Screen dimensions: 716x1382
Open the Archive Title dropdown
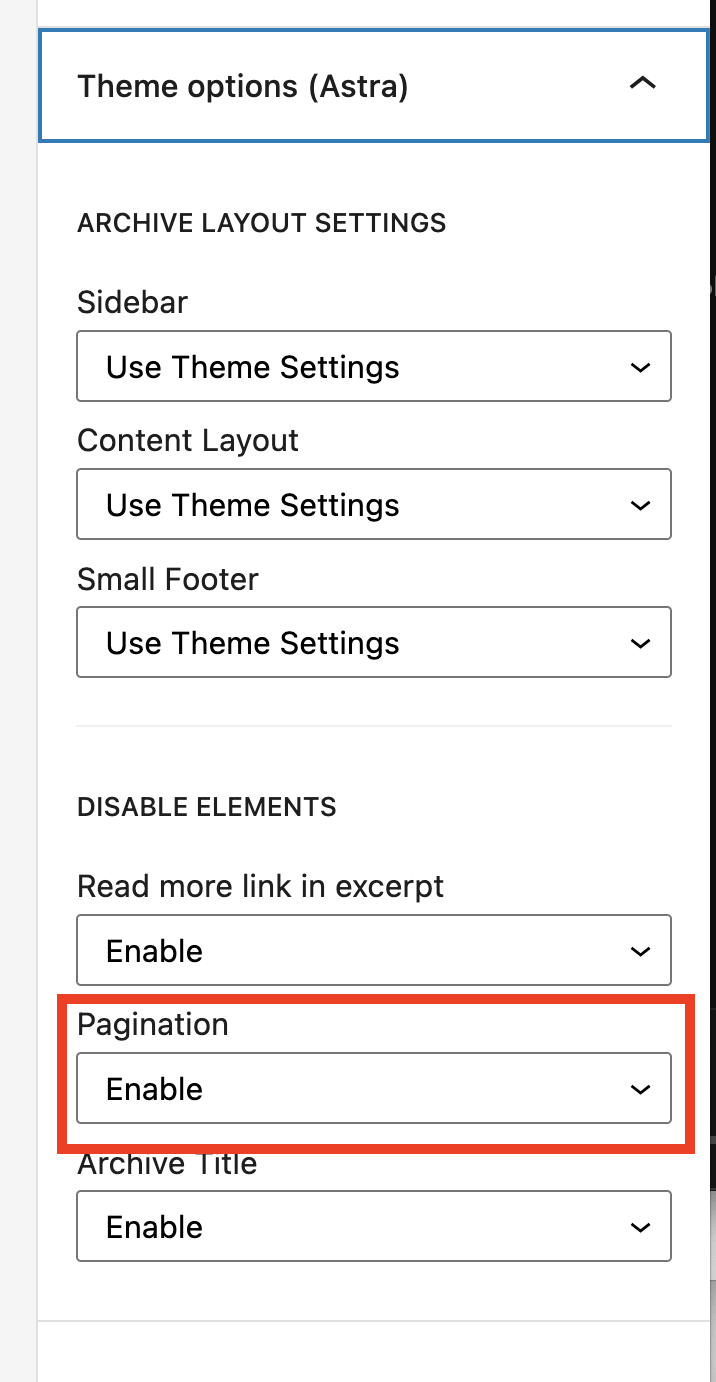tap(374, 1226)
